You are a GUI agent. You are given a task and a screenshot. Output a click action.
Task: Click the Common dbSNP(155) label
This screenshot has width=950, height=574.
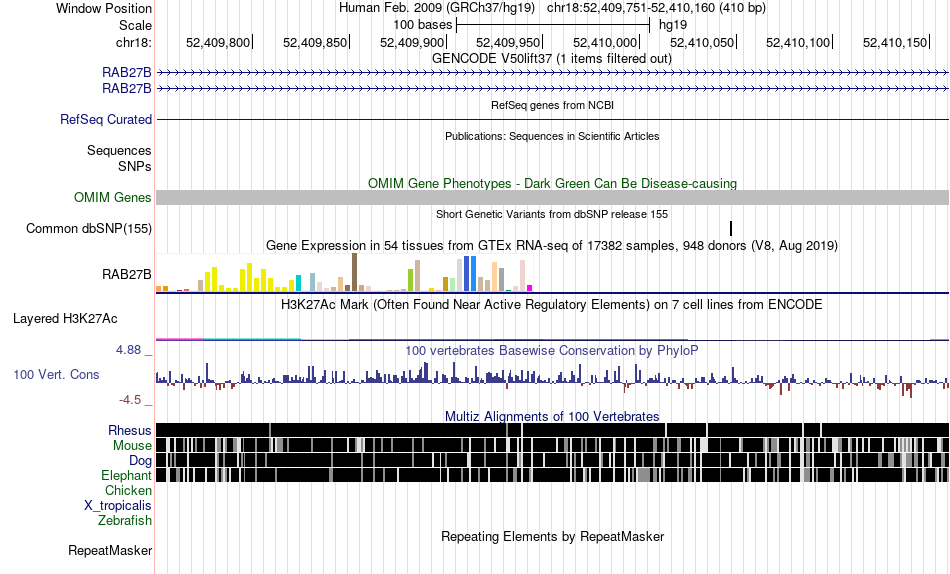[x=89, y=229]
